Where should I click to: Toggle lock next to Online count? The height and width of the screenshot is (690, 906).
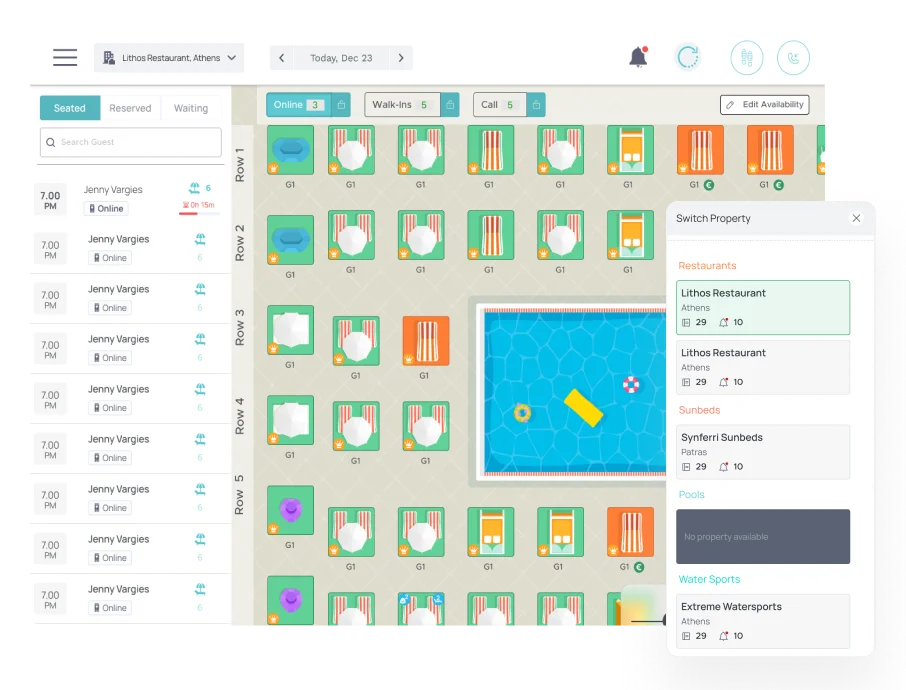pyautogui.click(x=341, y=105)
